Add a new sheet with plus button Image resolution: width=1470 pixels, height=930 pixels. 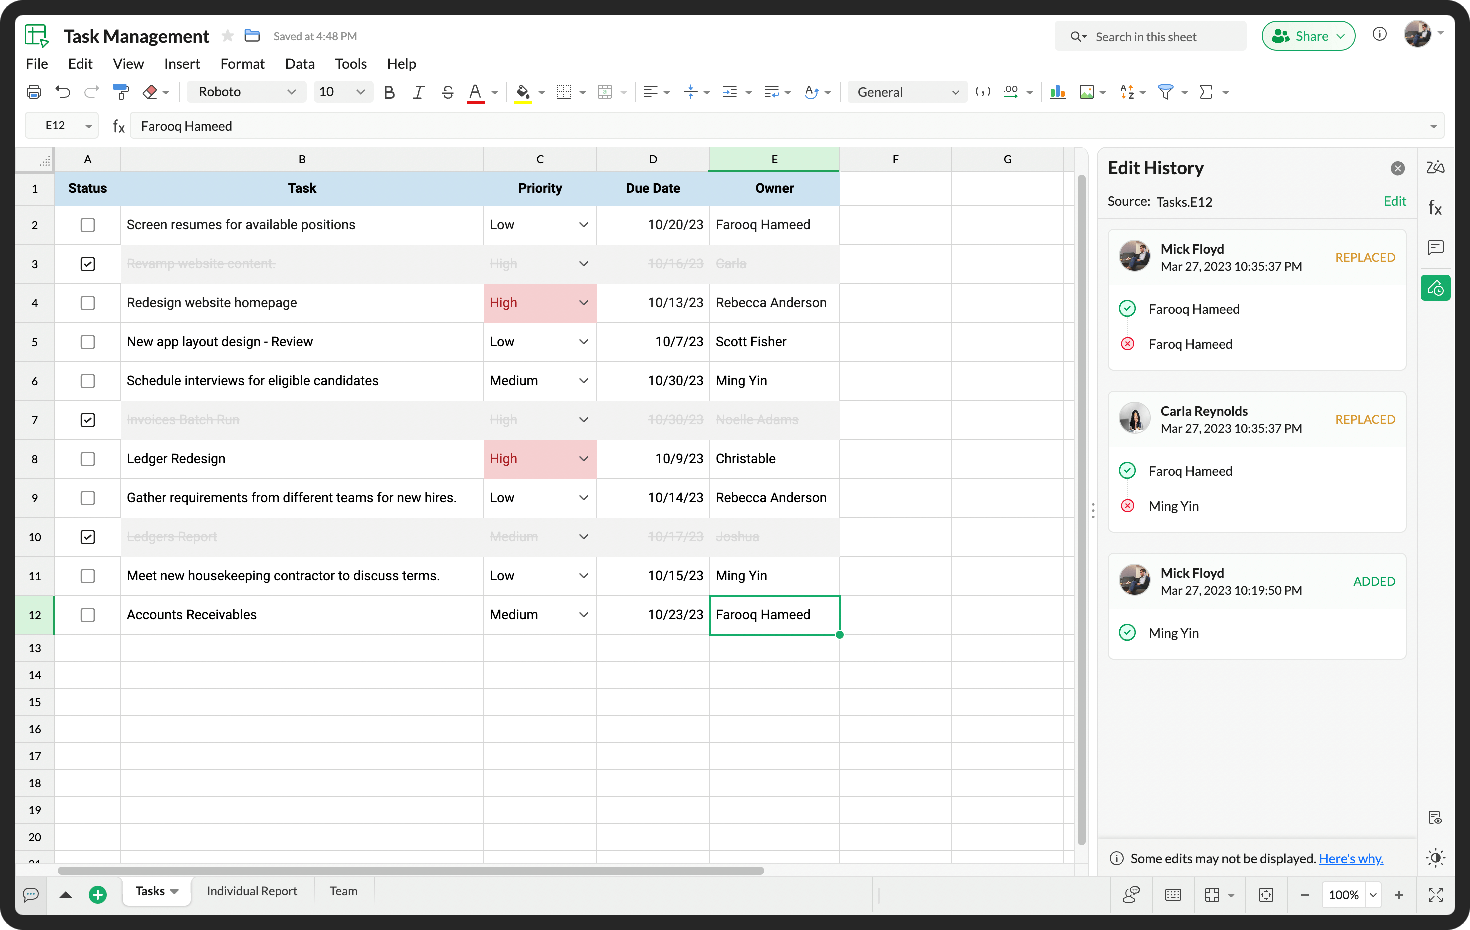pyautogui.click(x=98, y=895)
